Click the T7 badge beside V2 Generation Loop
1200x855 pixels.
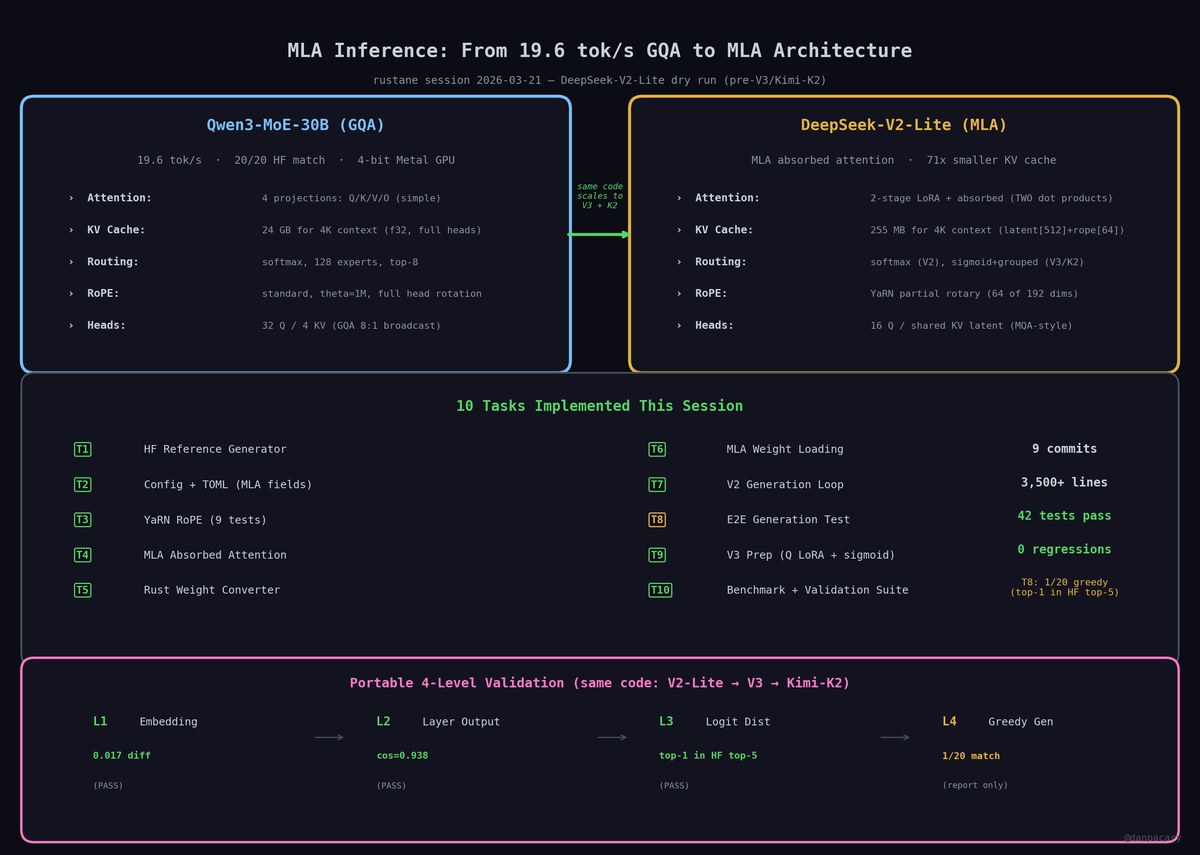coord(657,484)
